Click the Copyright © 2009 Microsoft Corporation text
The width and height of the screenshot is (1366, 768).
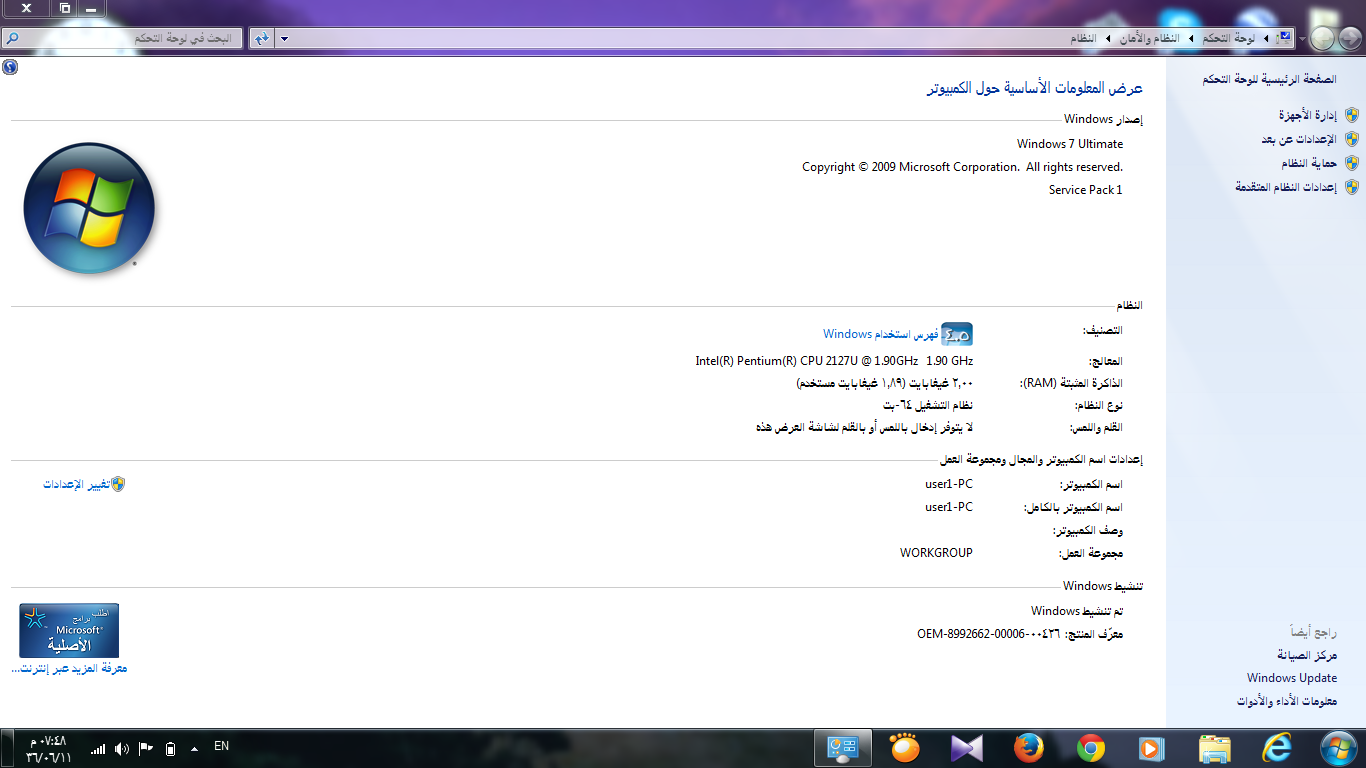[962, 167]
